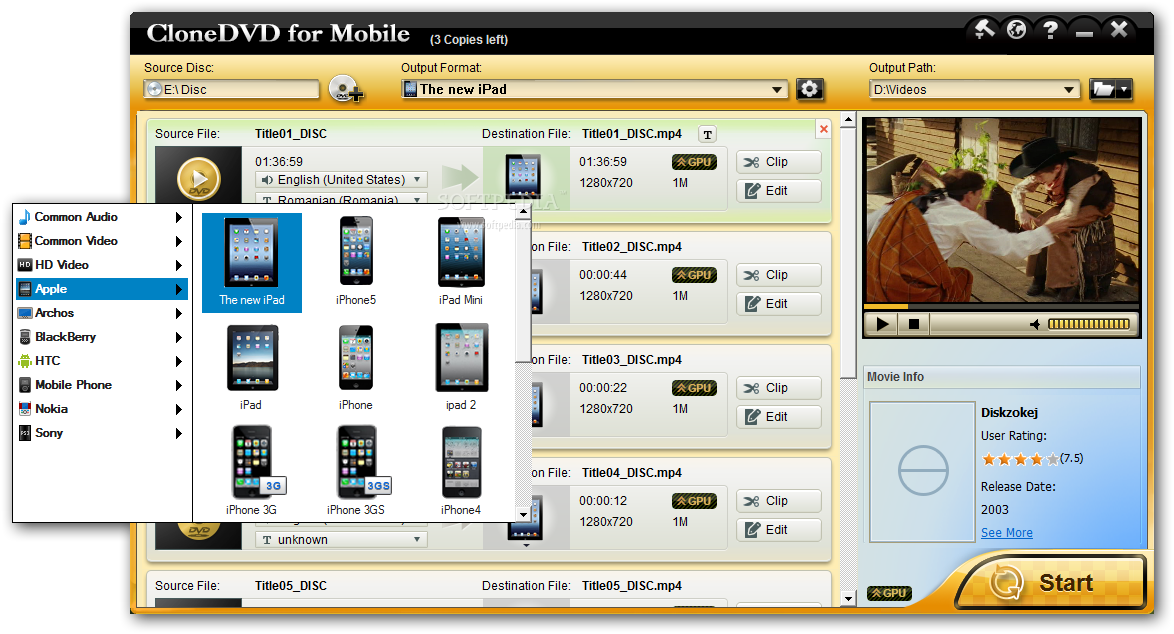Clip the Title02_DISC.mp4 video
Image resolution: width=1174 pixels, height=634 pixels.
tap(779, 275)
